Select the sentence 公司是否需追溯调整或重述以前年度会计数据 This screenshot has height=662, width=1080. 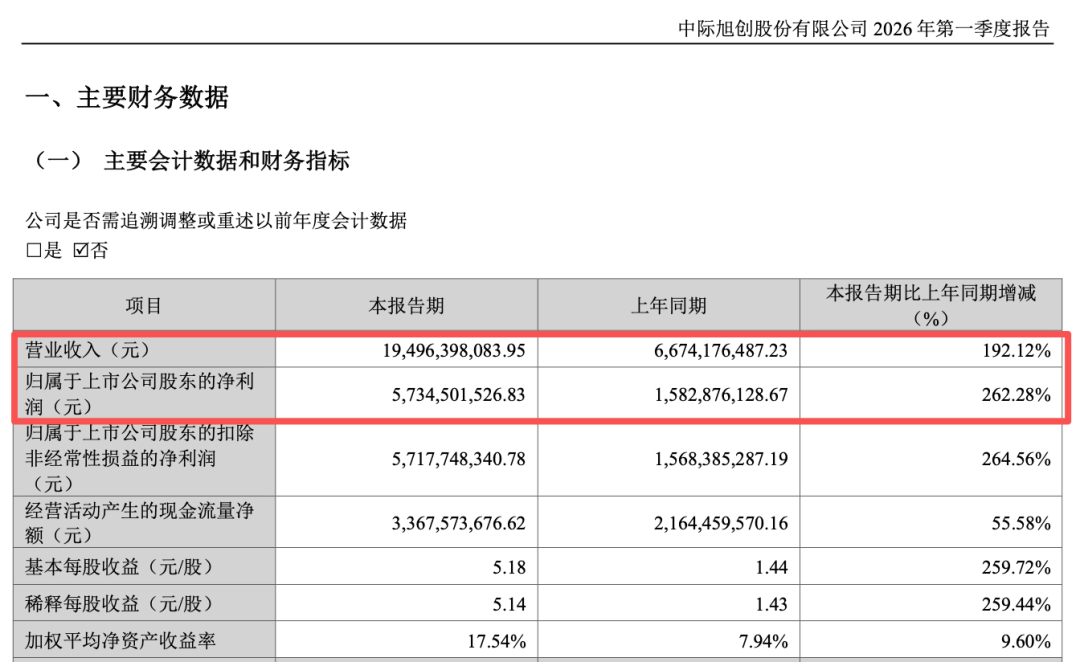(216, 220)
